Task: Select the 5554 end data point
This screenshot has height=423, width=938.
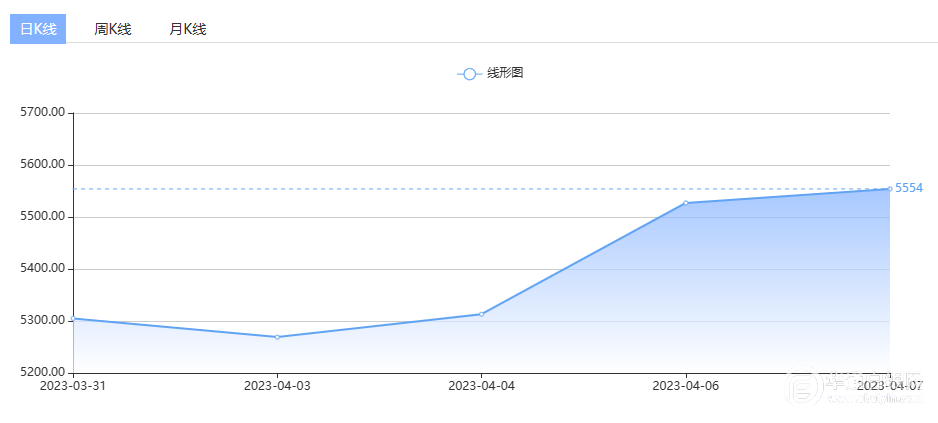Action: click(x=890, y=188)
